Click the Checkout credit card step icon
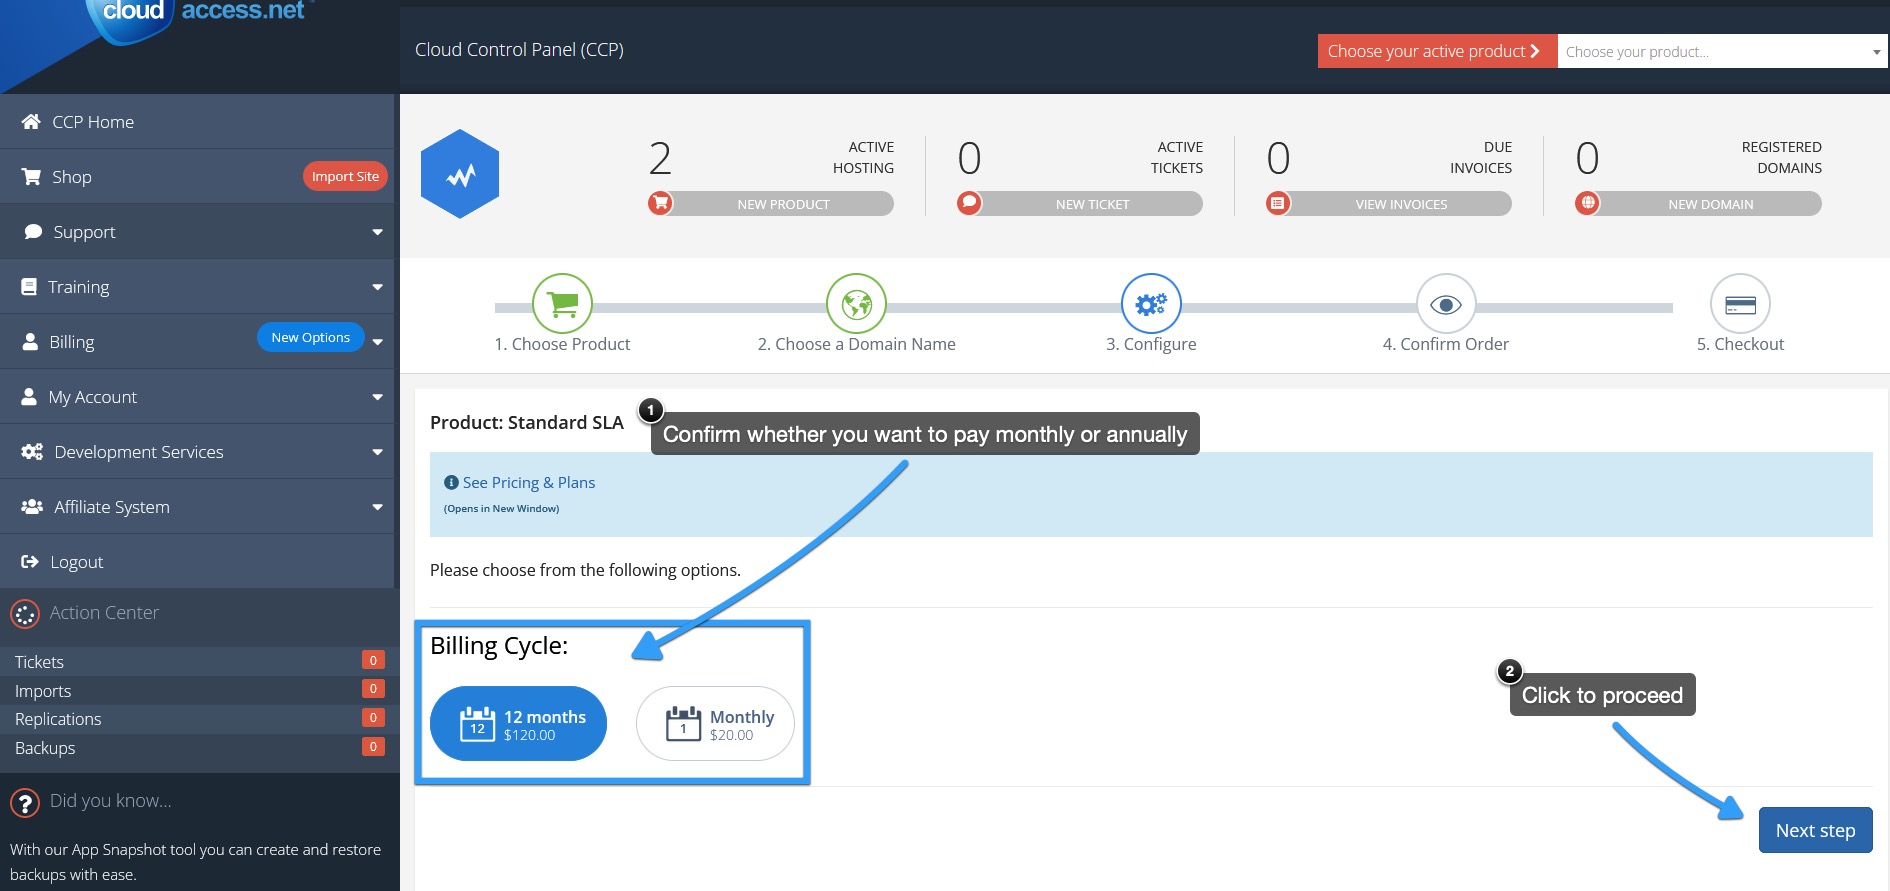 coord(1740,303)
